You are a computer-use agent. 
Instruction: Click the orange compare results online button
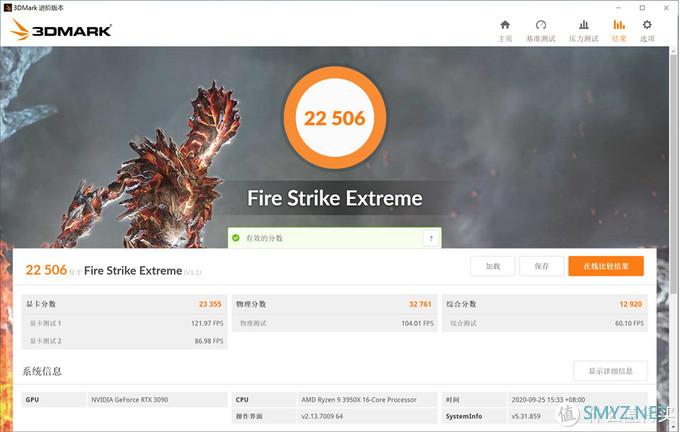pos(606,266)
